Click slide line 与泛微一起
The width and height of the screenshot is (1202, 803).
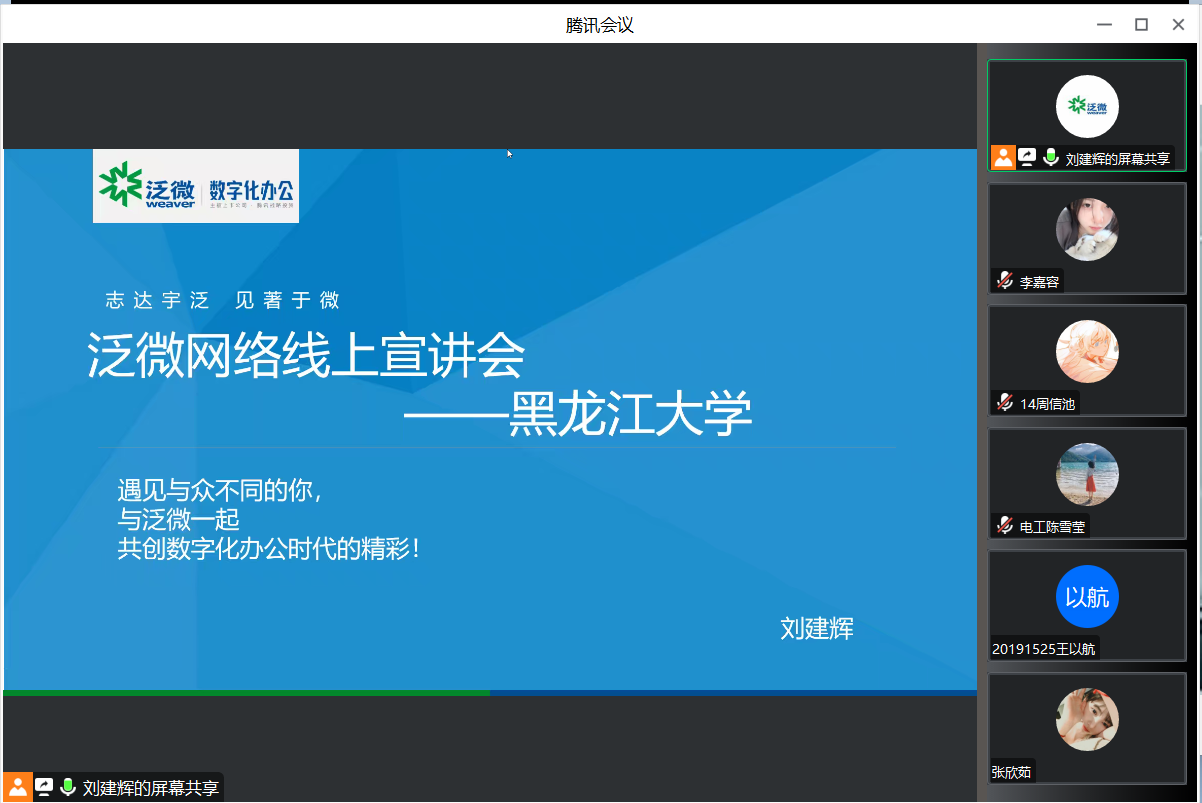coord(178,520)
